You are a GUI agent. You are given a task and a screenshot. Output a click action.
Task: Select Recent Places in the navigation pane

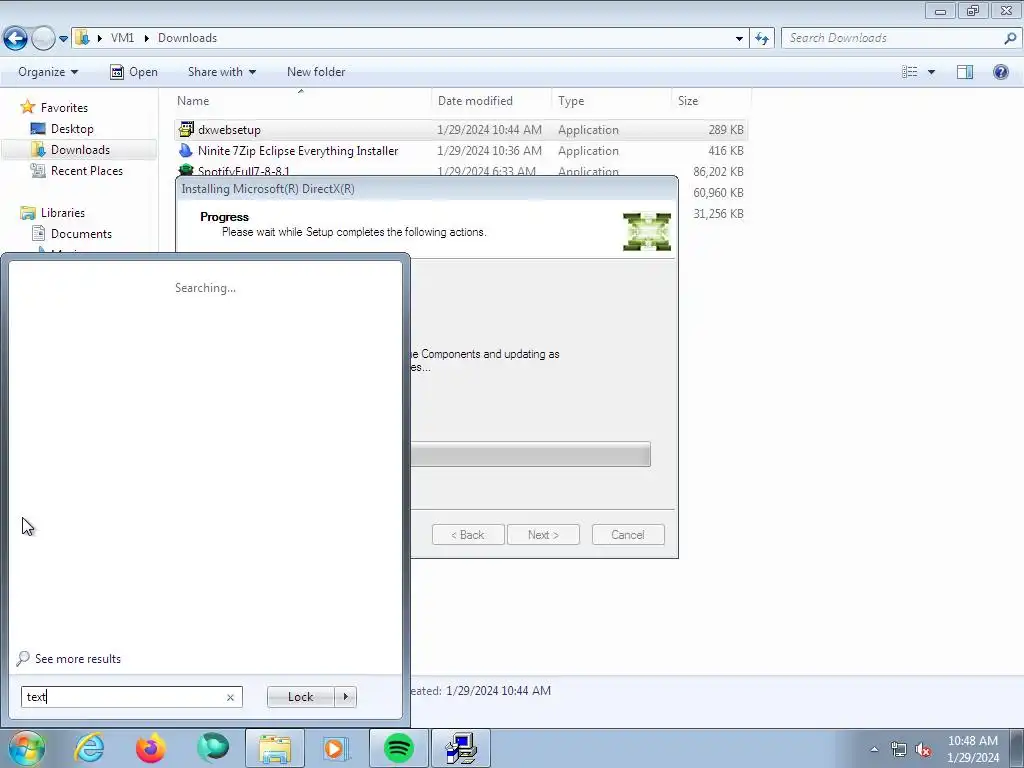point(86,170)
